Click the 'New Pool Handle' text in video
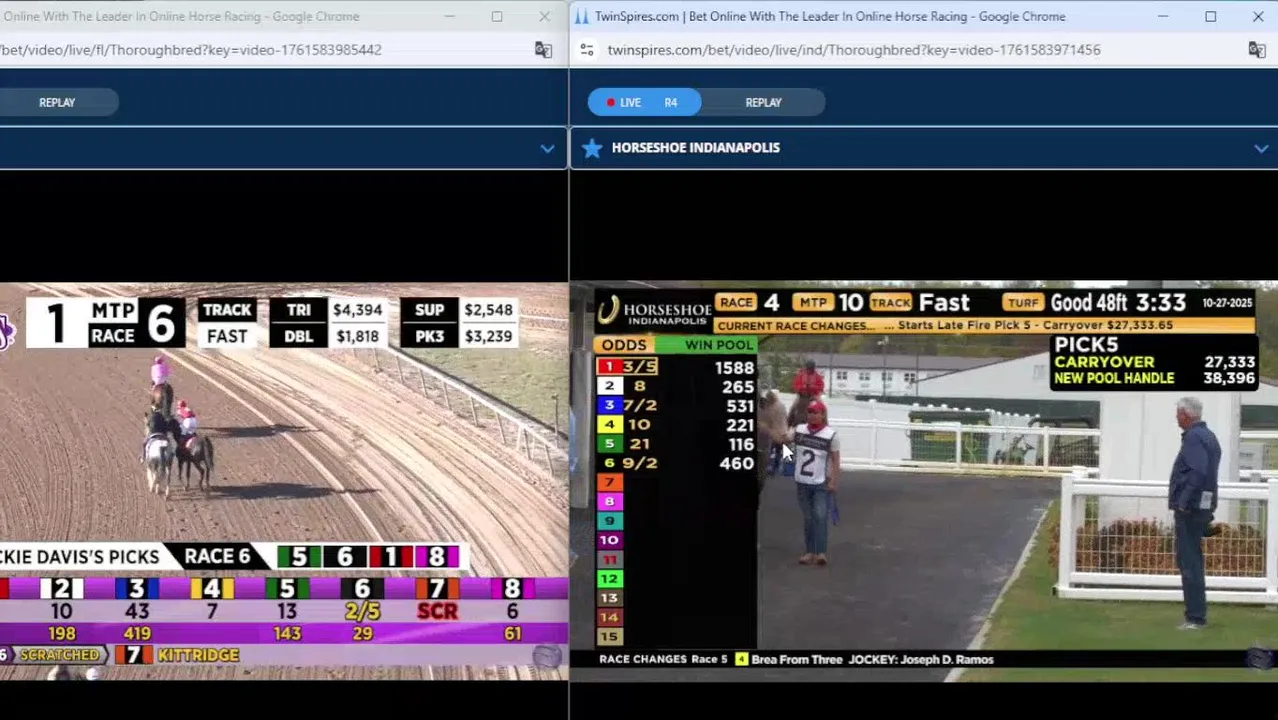 (x=1114, y=378)
